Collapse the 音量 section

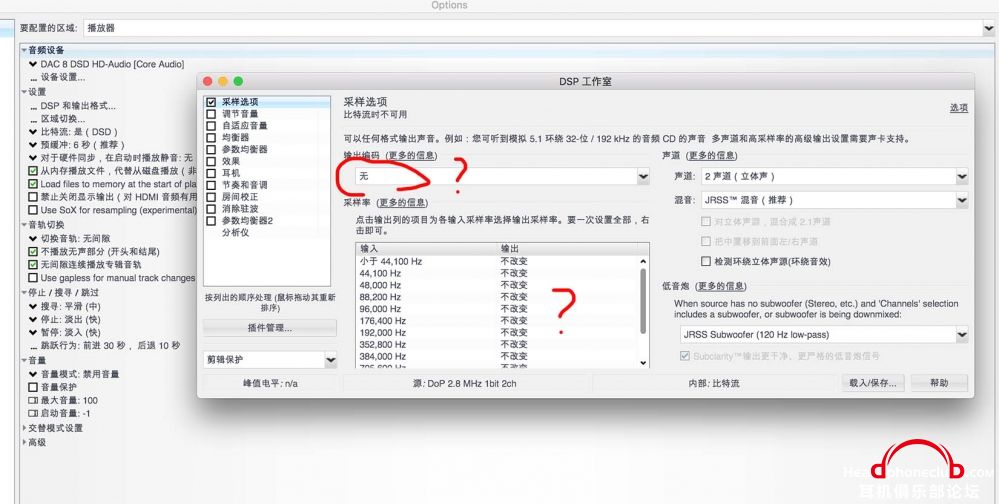pos(24,361)
